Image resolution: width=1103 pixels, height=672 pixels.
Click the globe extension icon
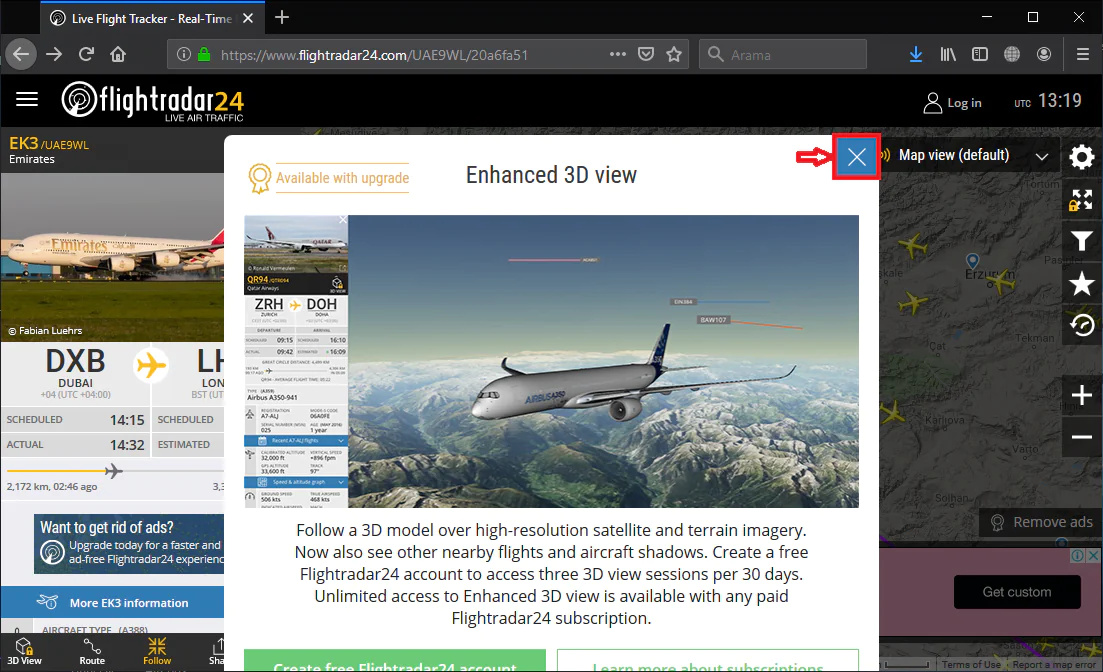(x=1012, y=54)
